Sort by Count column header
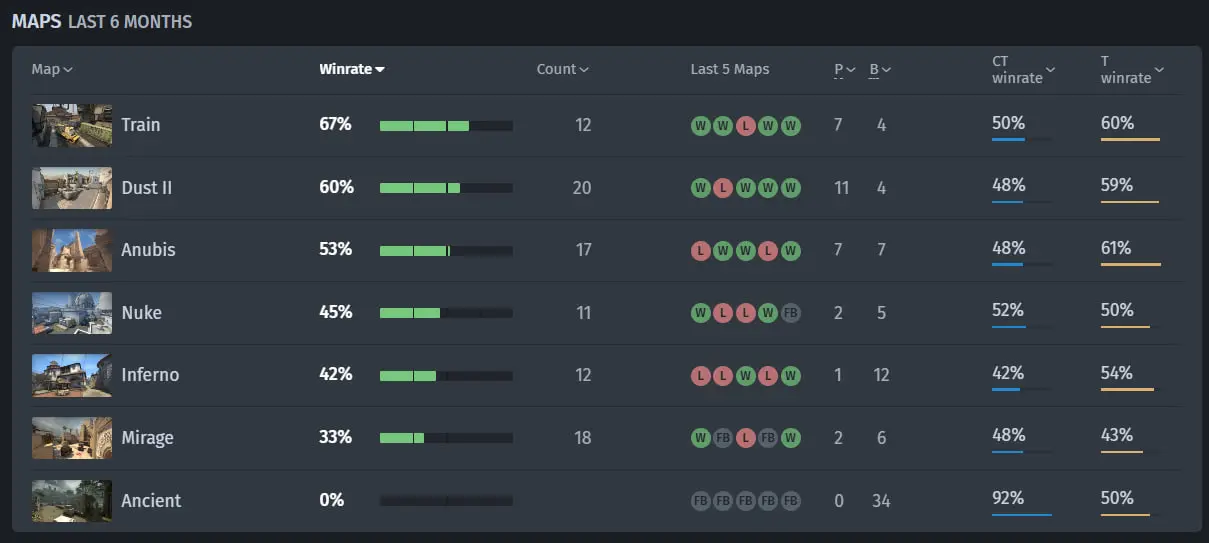This screenshot has width=1209, height=543. click(x=563, y=69)
